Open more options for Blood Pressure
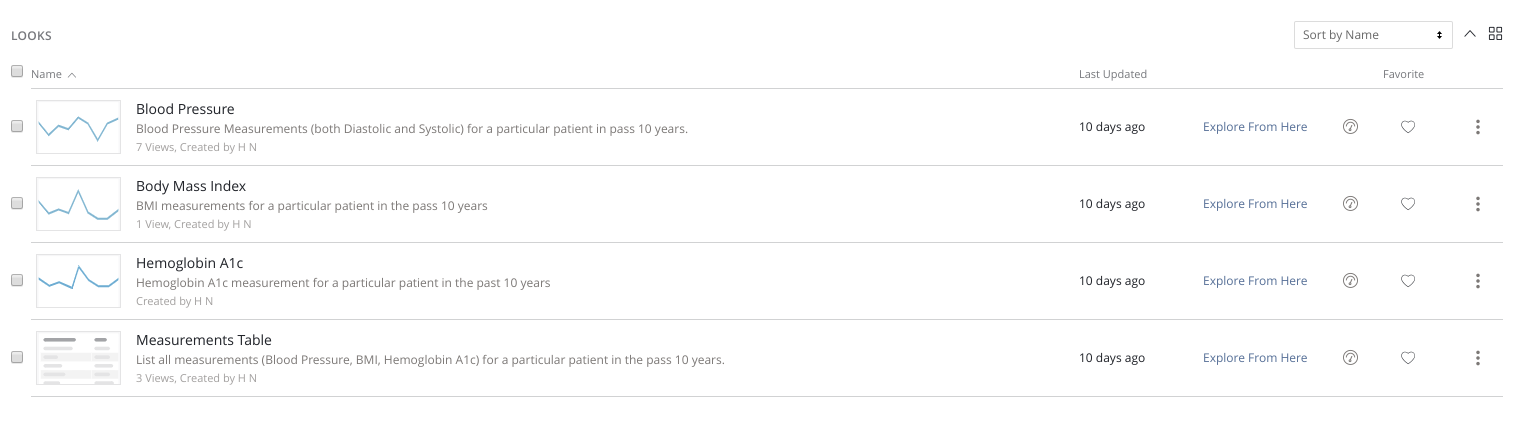This screenshot has height=435, width=1529. (x=1478, y=127)
